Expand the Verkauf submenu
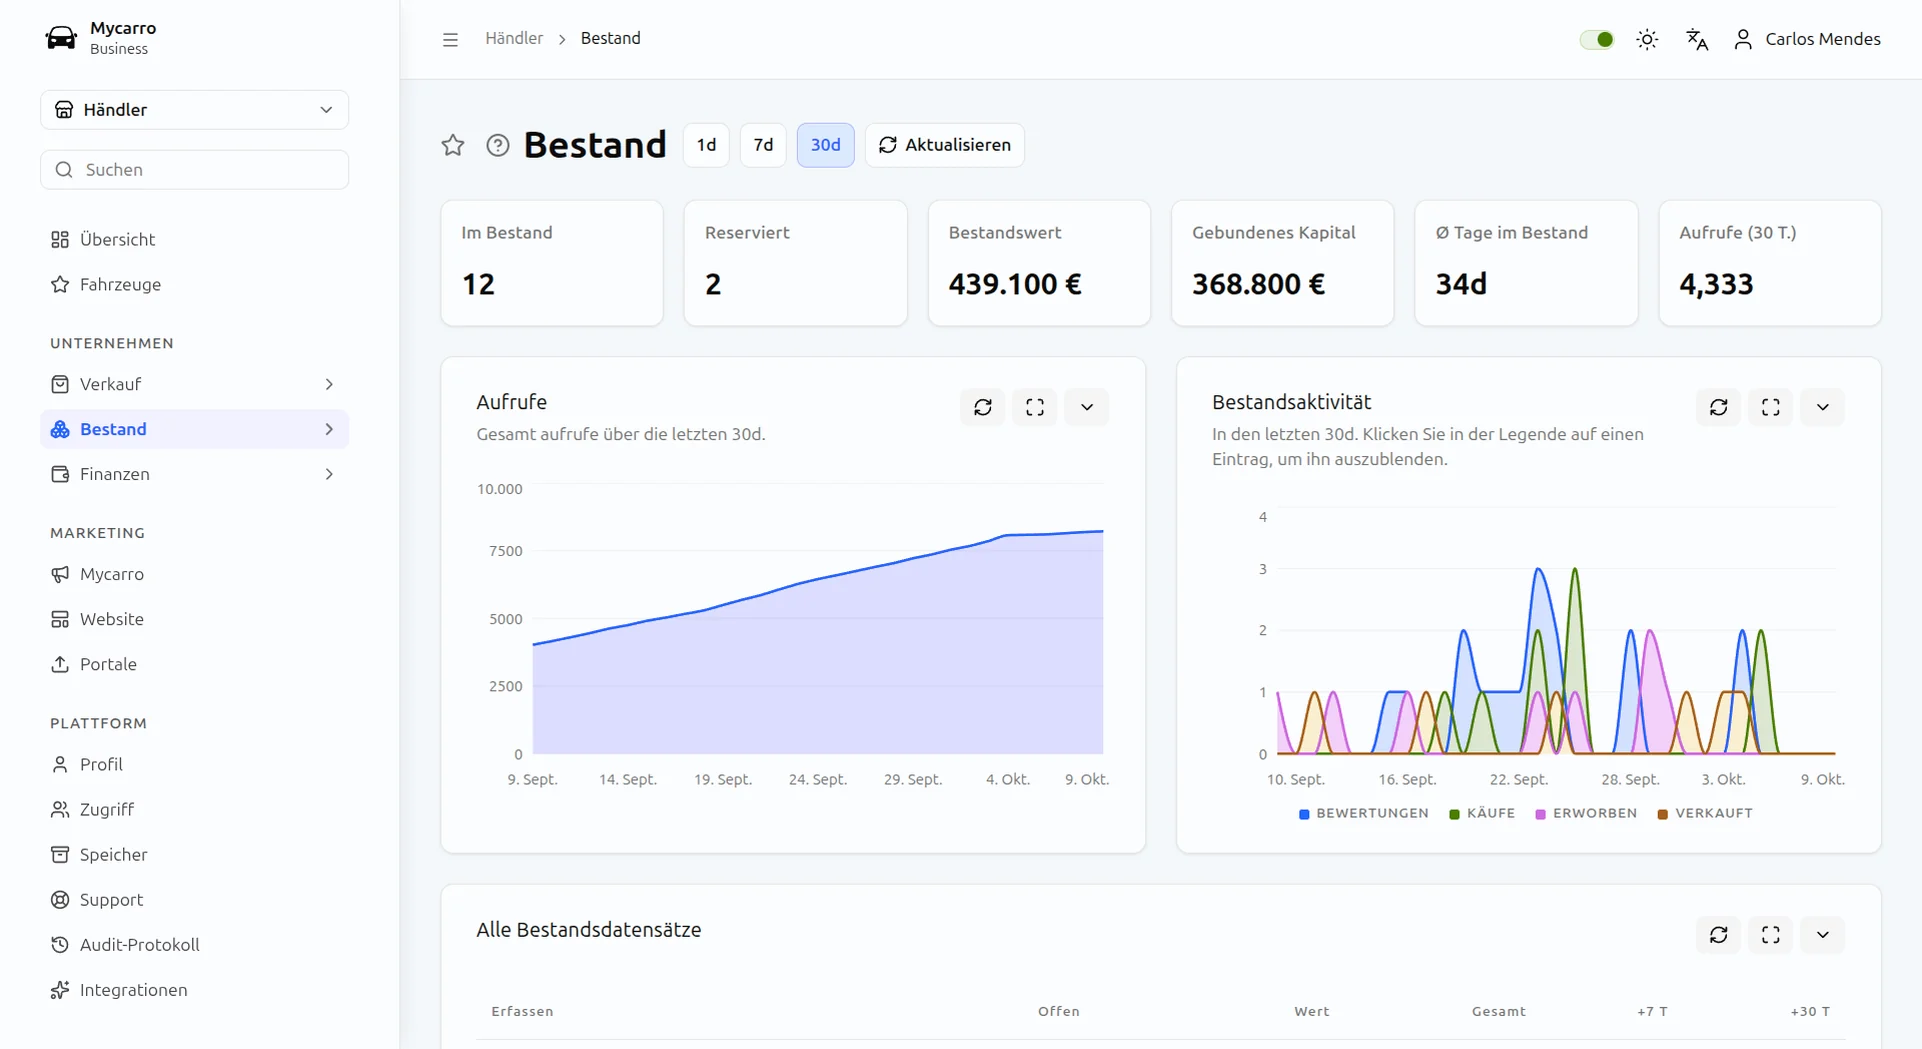 coord(195,384)
